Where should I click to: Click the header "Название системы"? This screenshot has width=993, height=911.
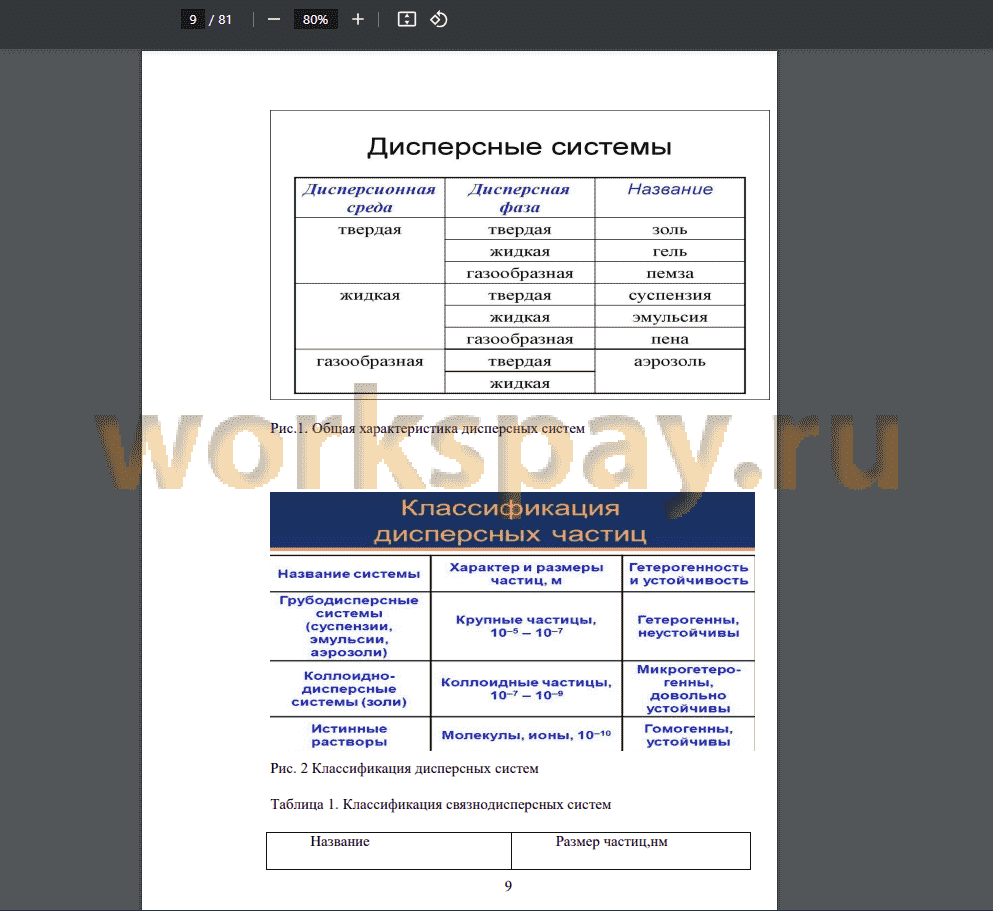coord(349,574)
